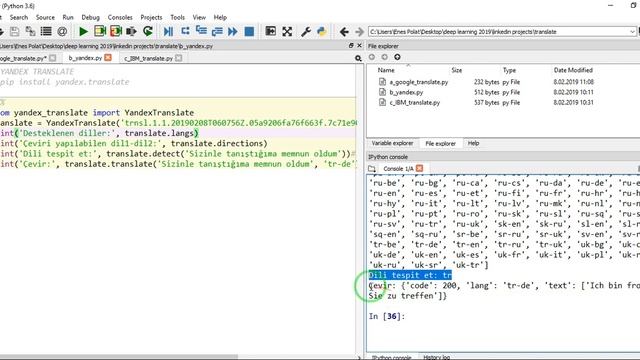This screenshot has height=360, width=640.
Task: Select the File explorer pane tab
Action: (440, 143)
